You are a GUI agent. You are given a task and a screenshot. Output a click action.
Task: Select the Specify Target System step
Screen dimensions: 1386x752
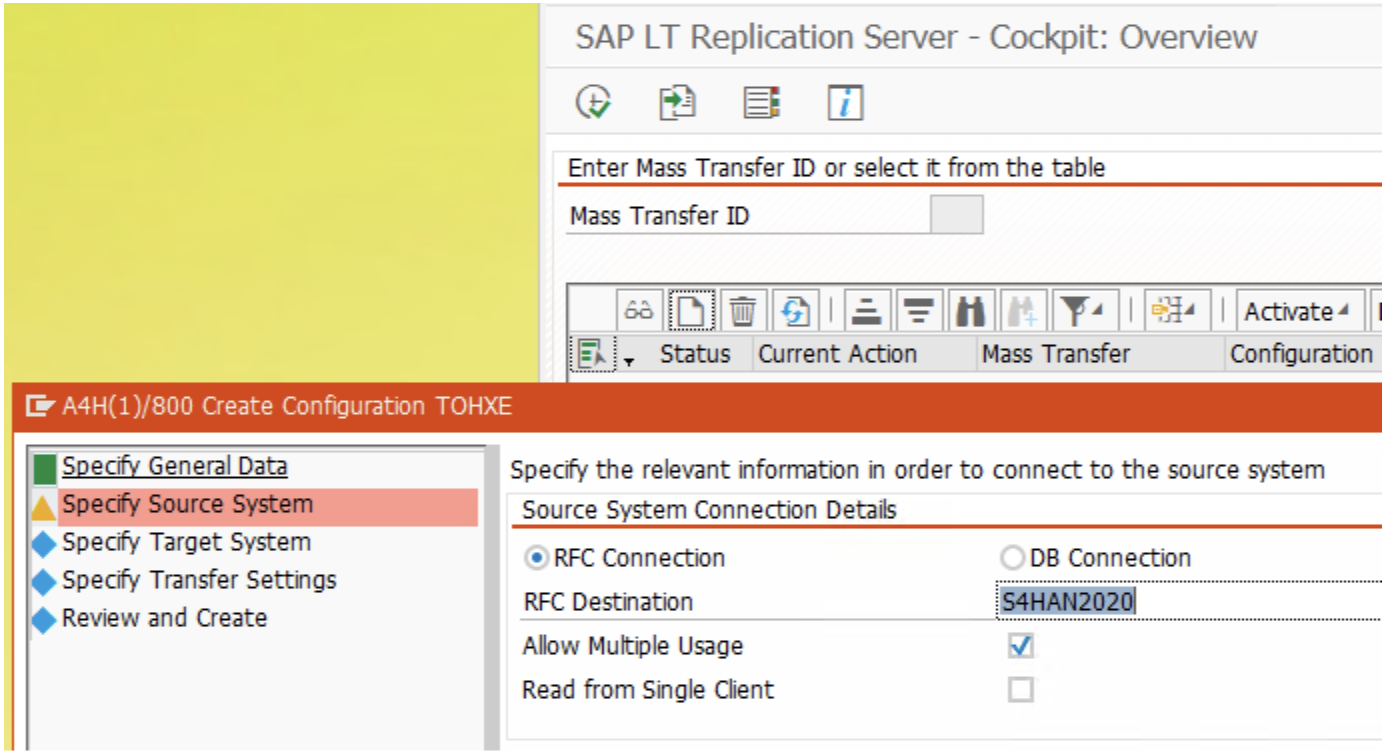coord(186,542)
